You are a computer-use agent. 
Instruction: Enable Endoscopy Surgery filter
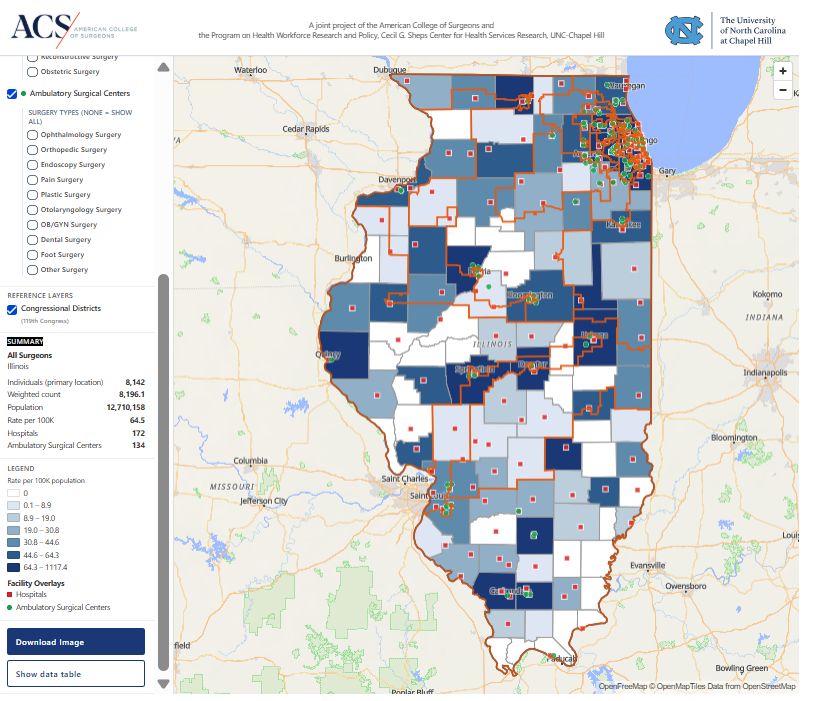tap(32, 165)
